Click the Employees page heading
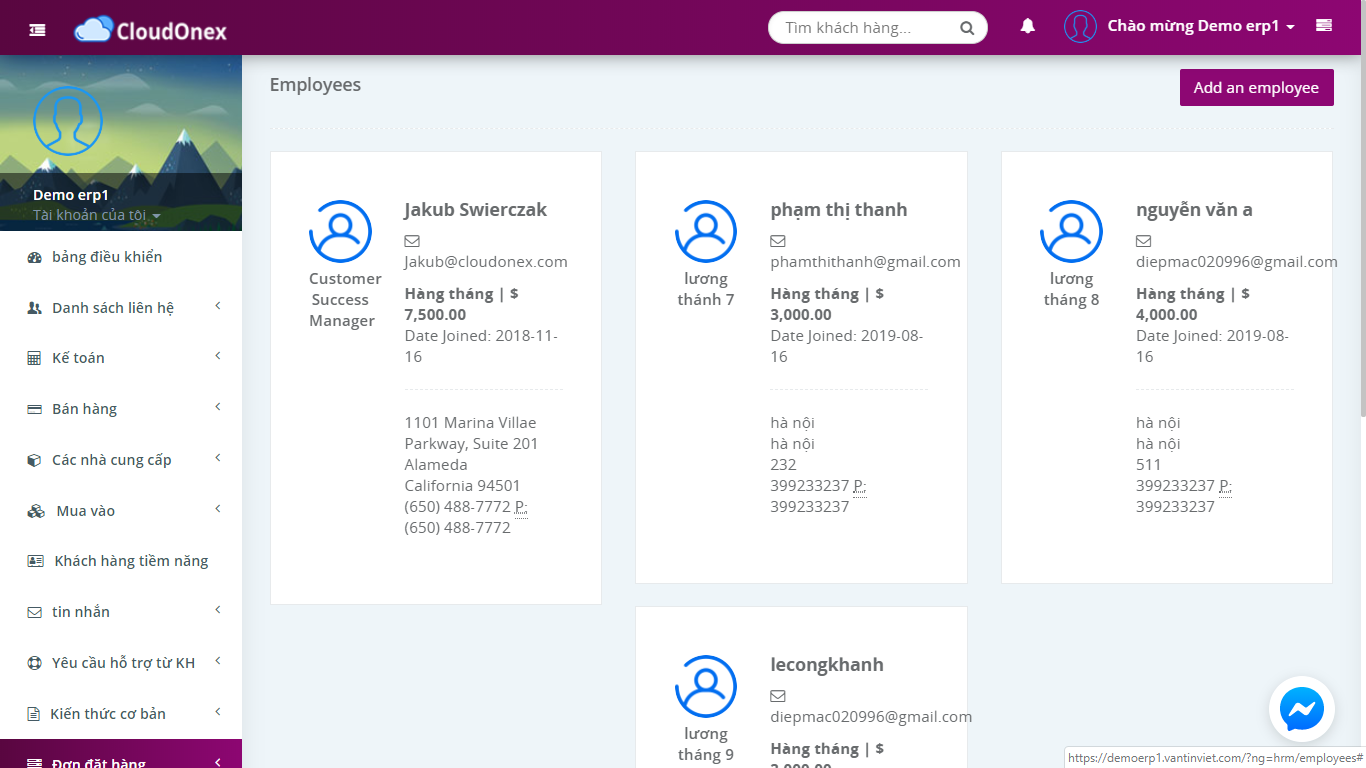1366x768 pixels. [x=315, y=85]
